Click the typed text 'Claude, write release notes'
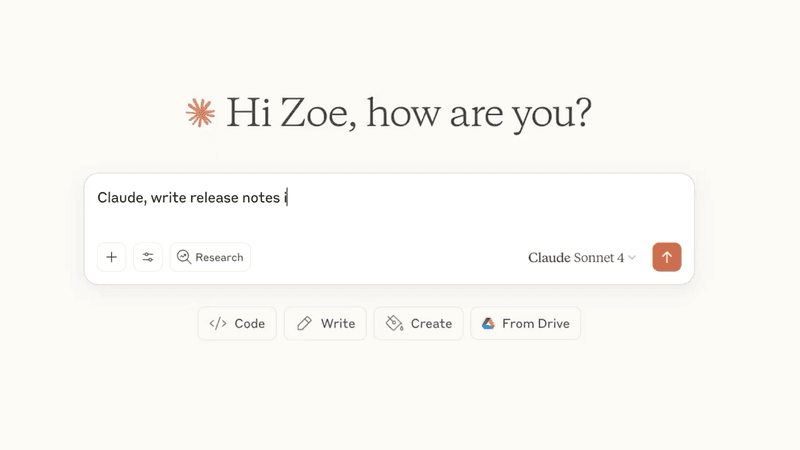The height and width of the screenshot is (450, 800). [189, 197]
